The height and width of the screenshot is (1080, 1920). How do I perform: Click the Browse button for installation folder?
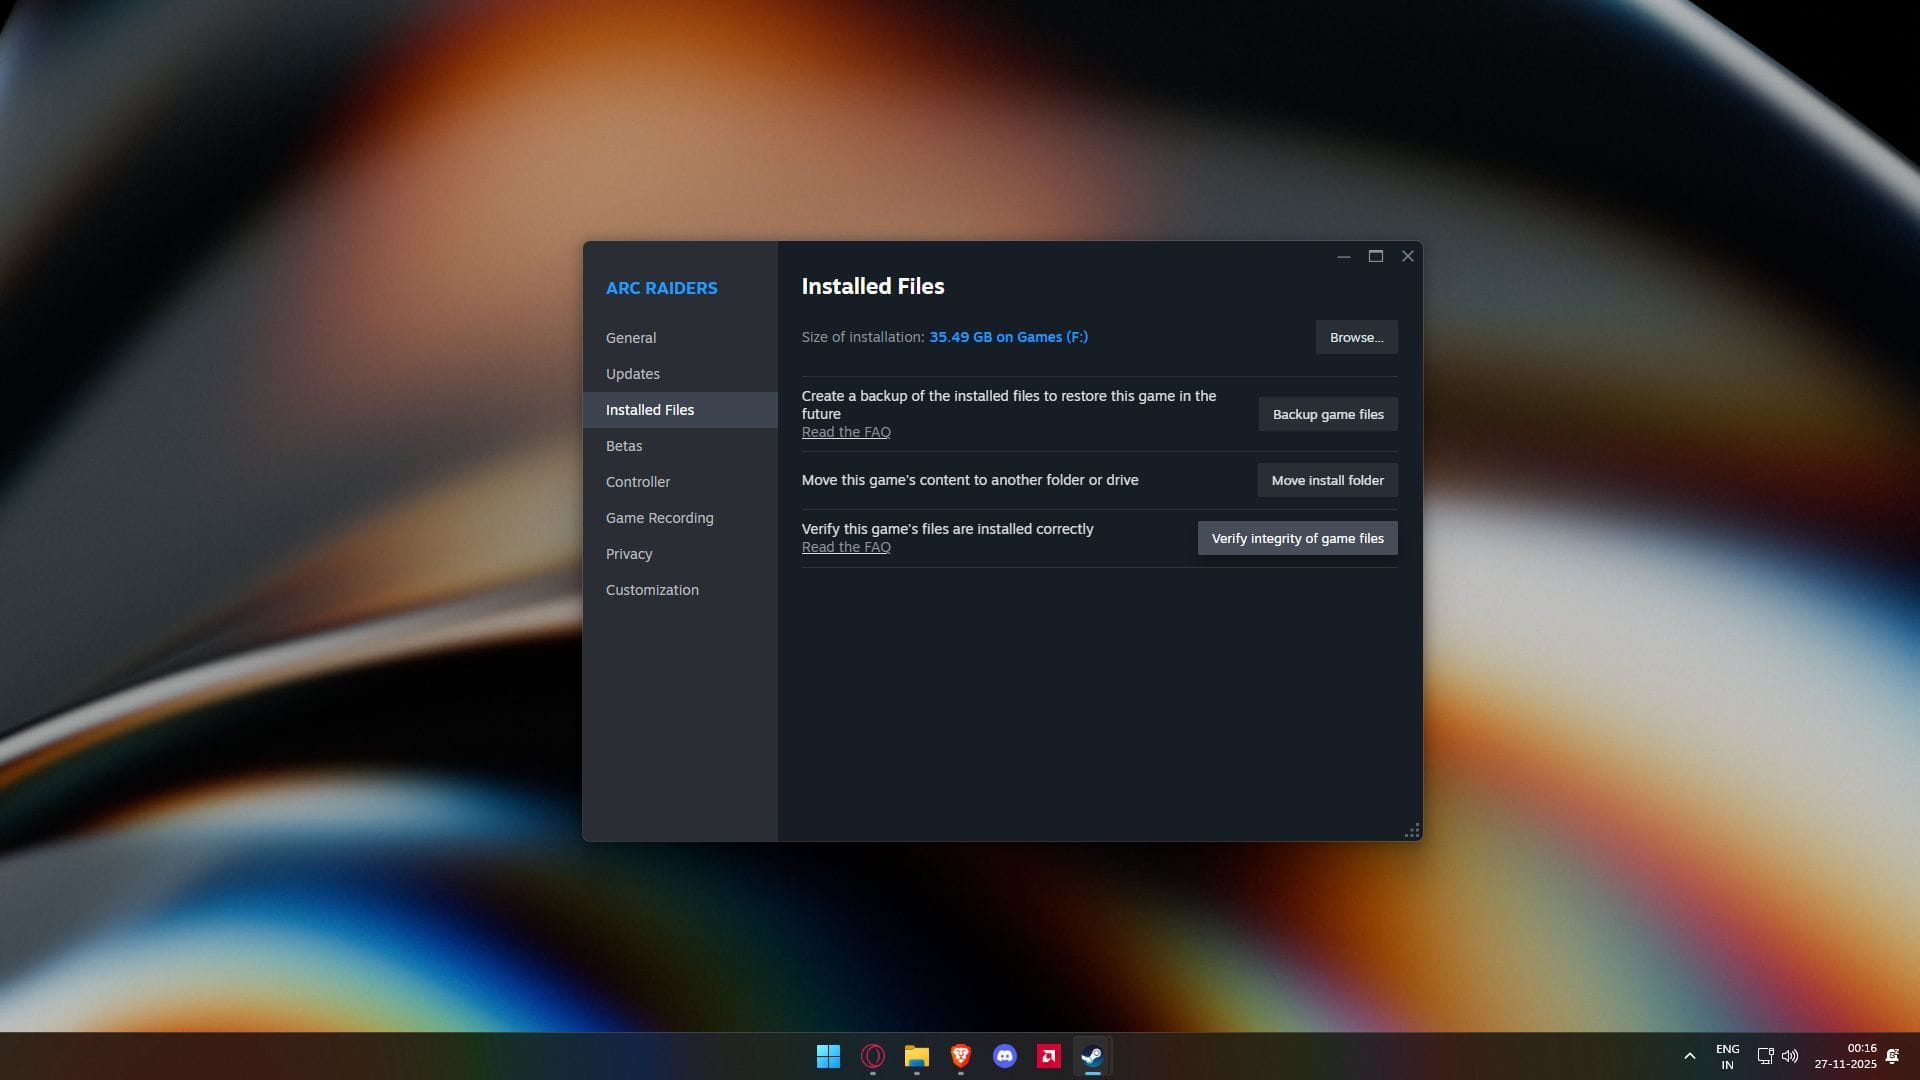coord(1355,337)
